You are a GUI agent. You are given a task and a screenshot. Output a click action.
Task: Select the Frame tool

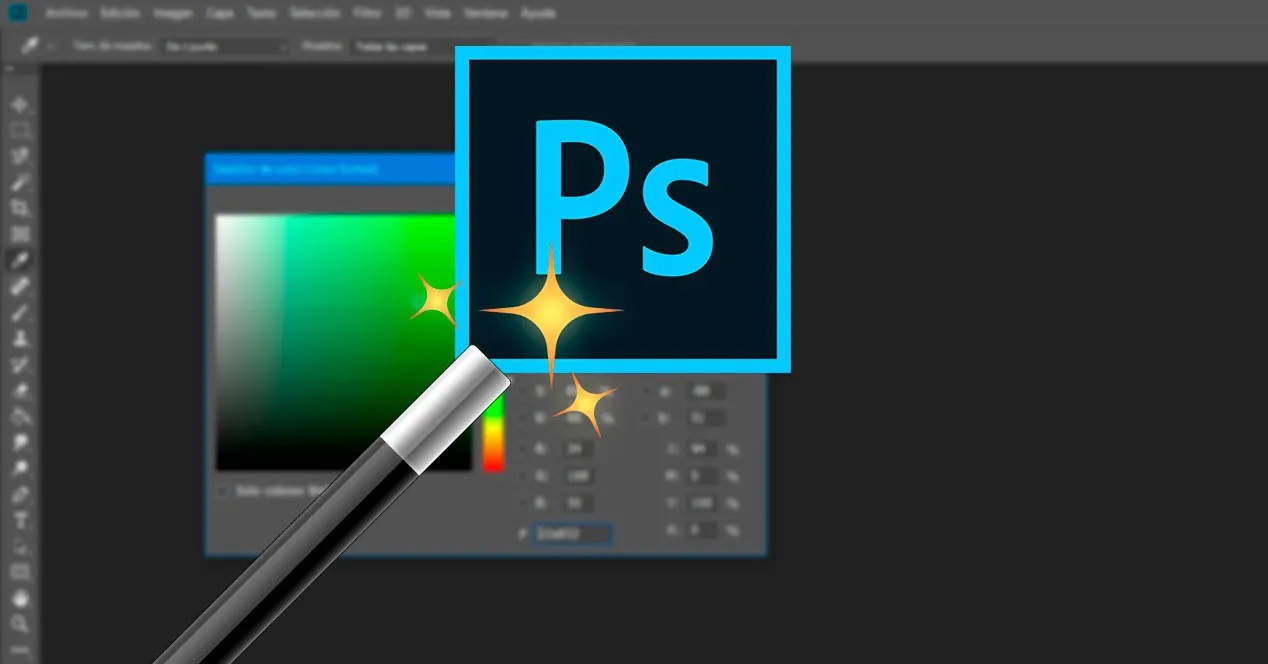coord(20,234)
